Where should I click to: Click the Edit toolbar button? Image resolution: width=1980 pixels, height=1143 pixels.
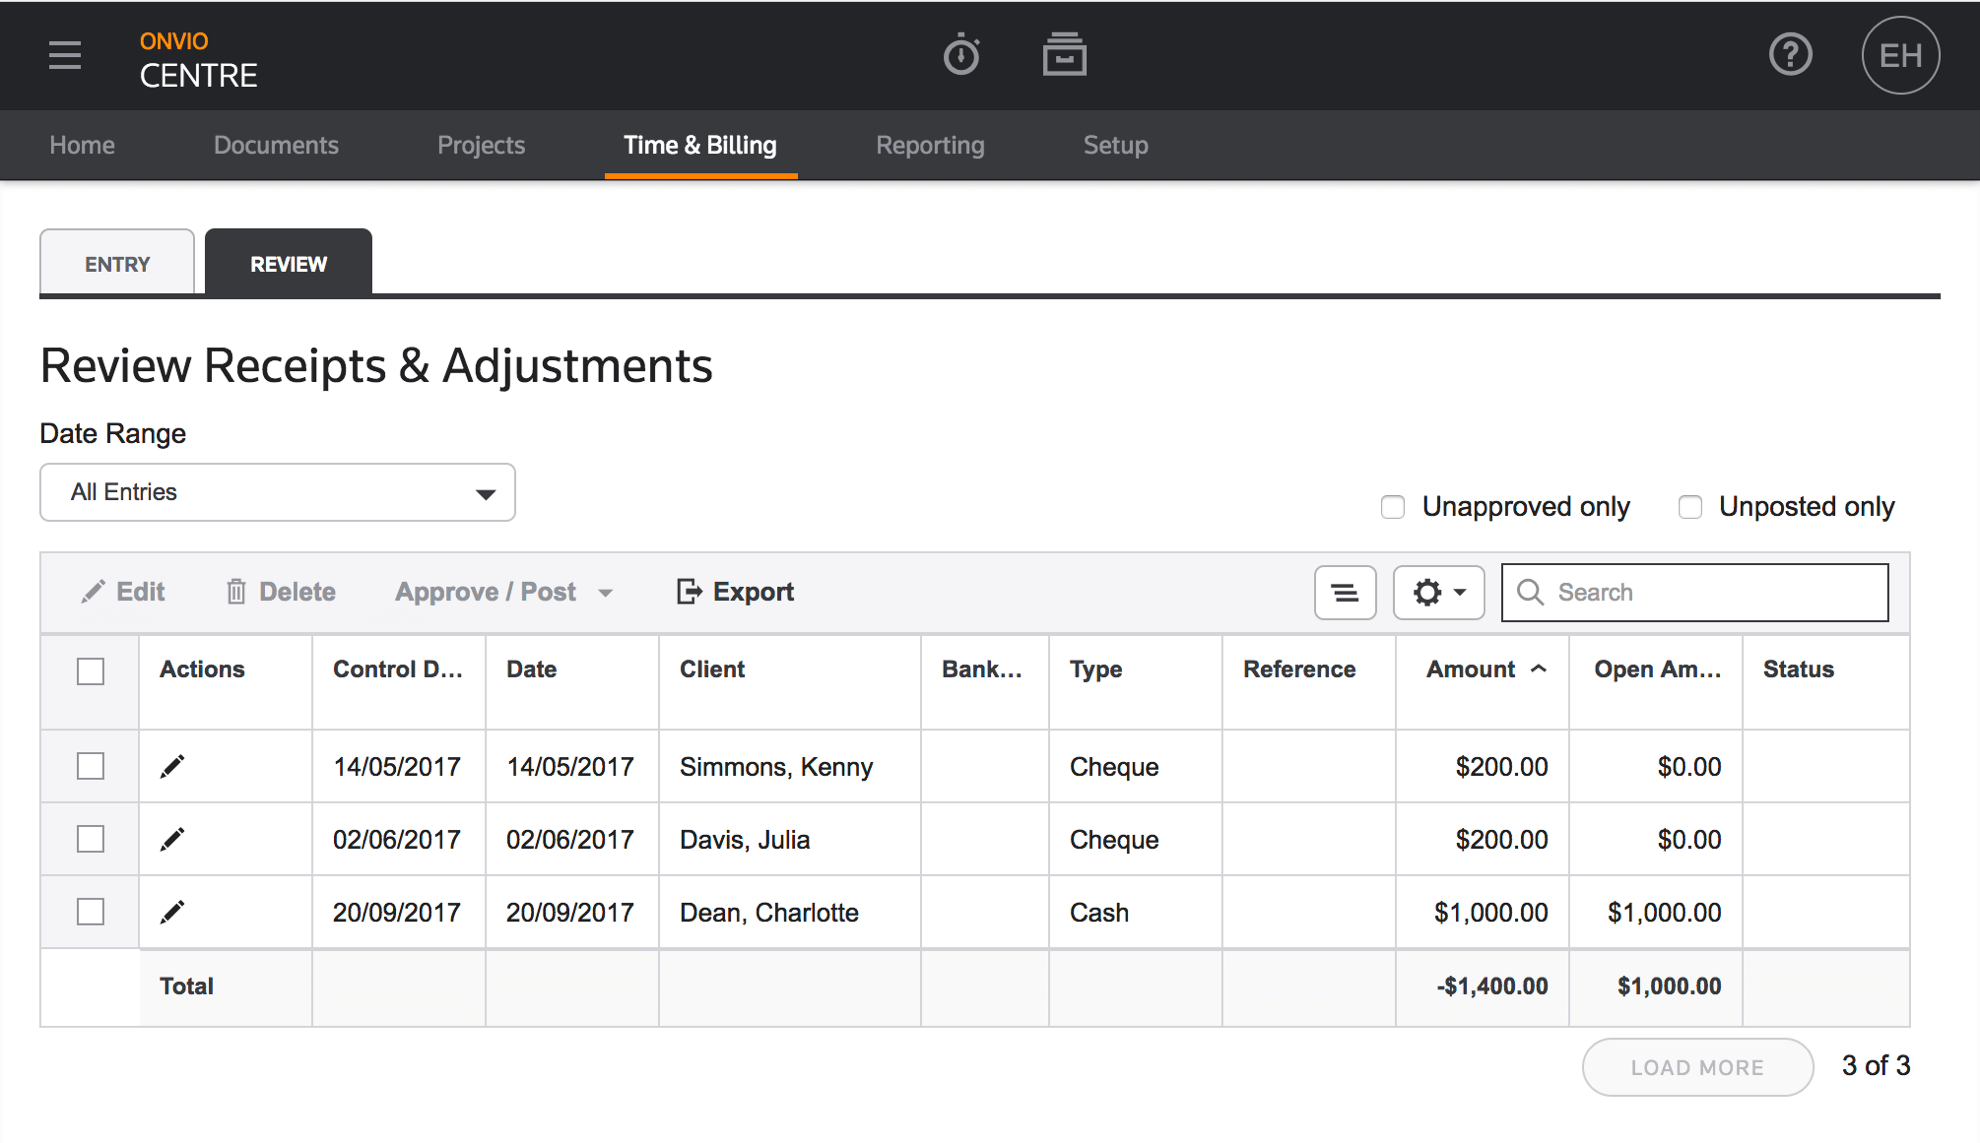tap(123, 592)
